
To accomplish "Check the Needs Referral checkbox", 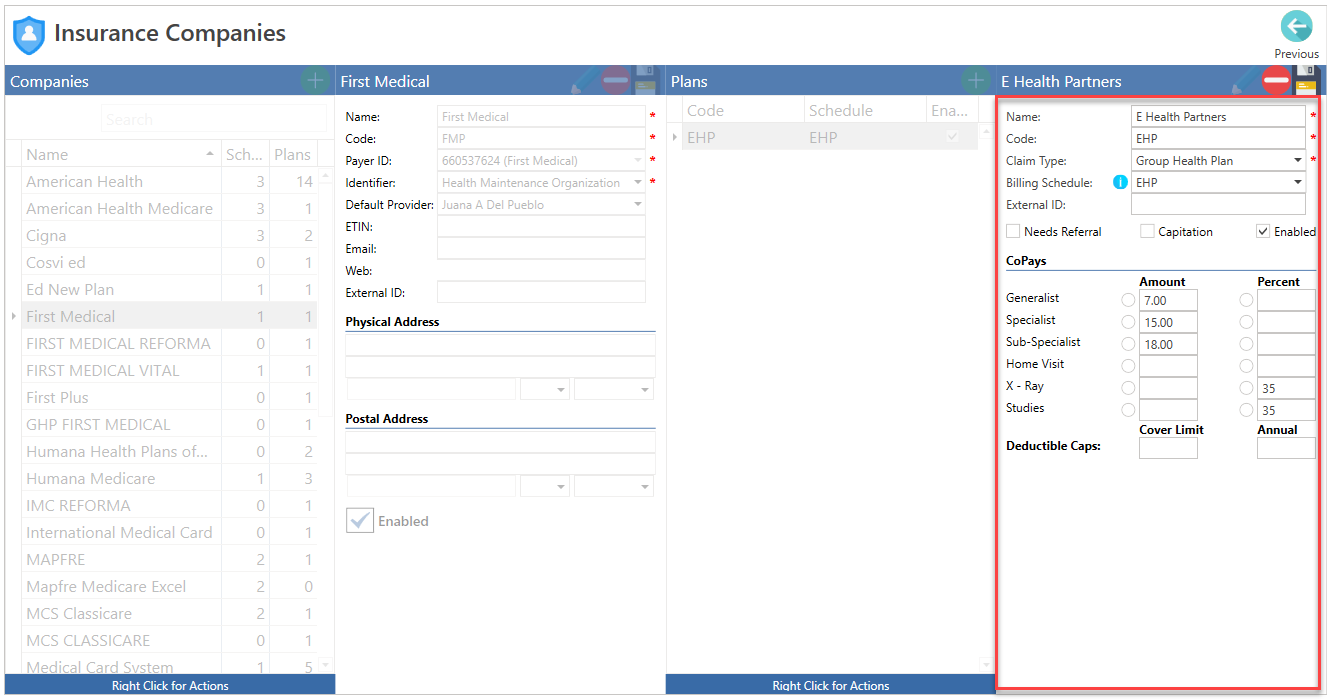I will click(x=1013, y=231).
